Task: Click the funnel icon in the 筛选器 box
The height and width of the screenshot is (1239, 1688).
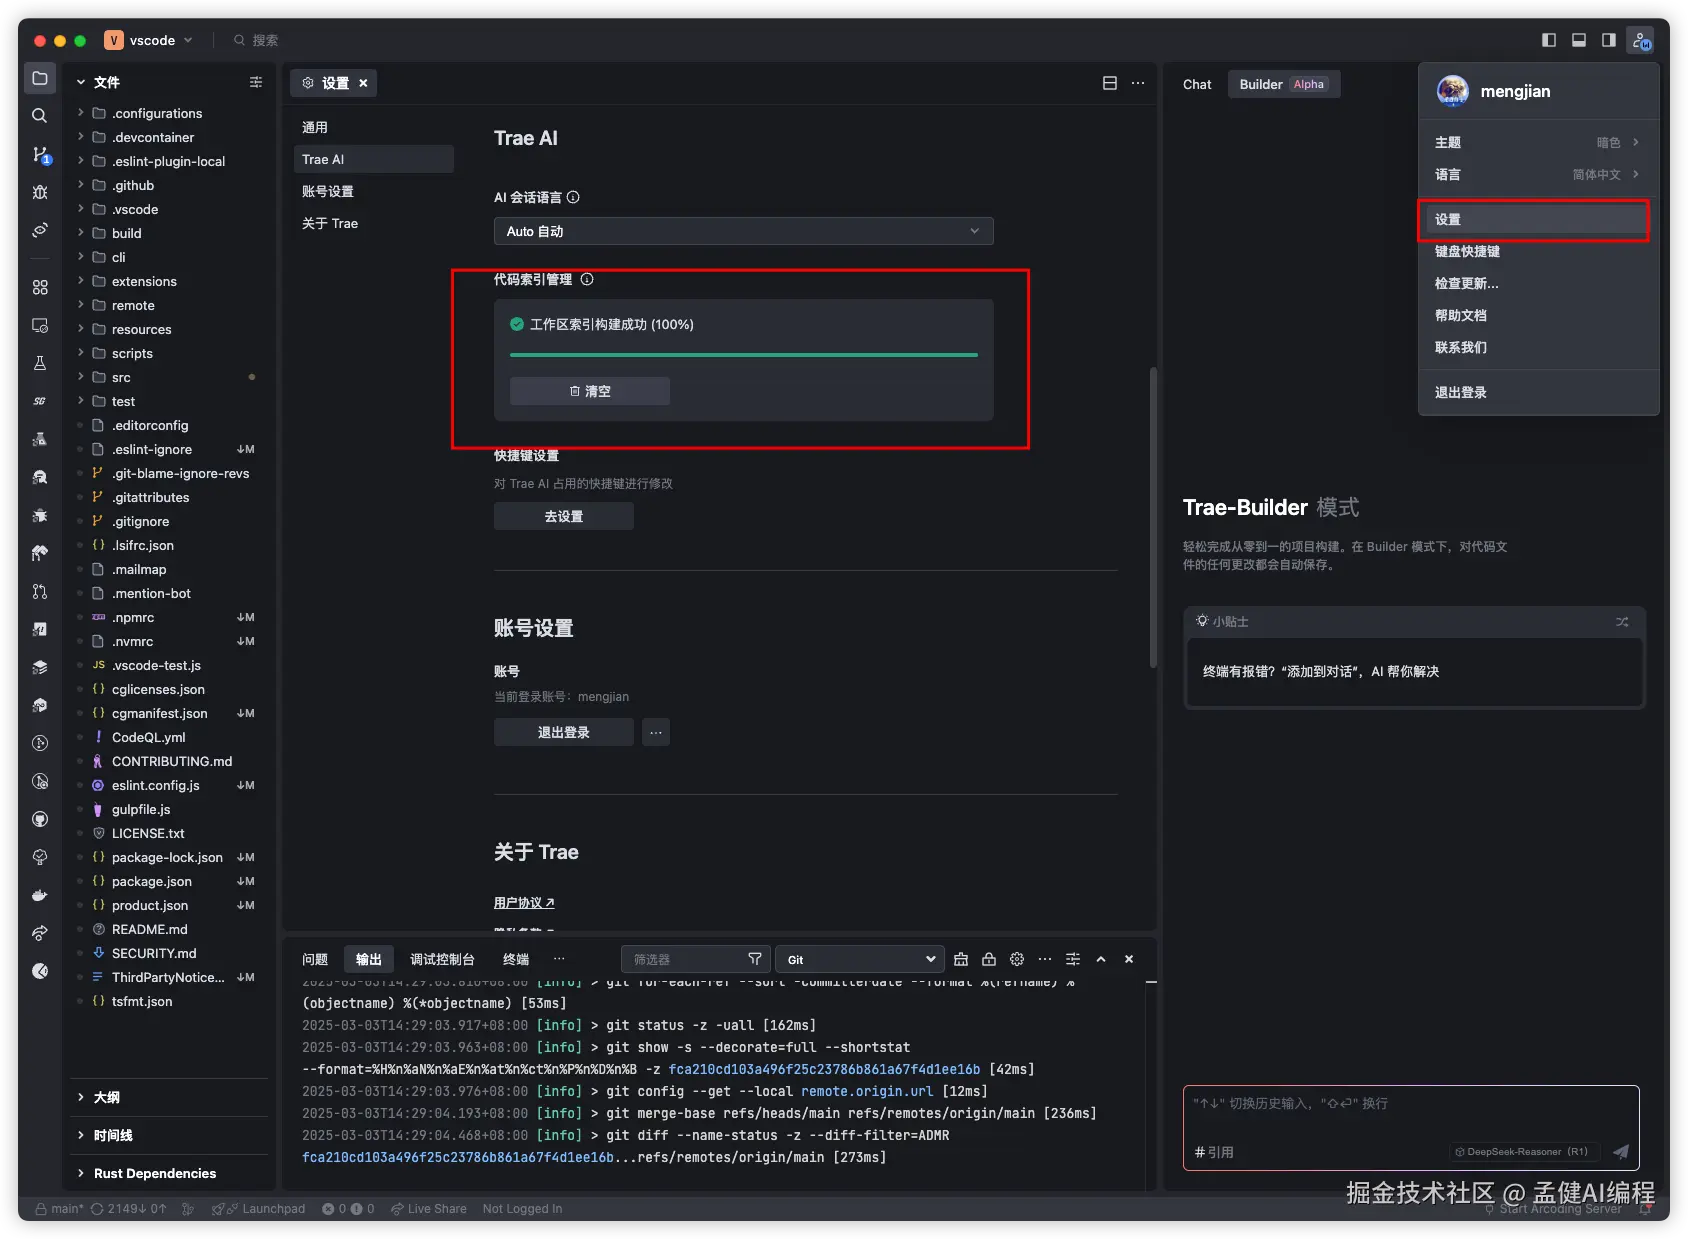Action: pos(755,959)
